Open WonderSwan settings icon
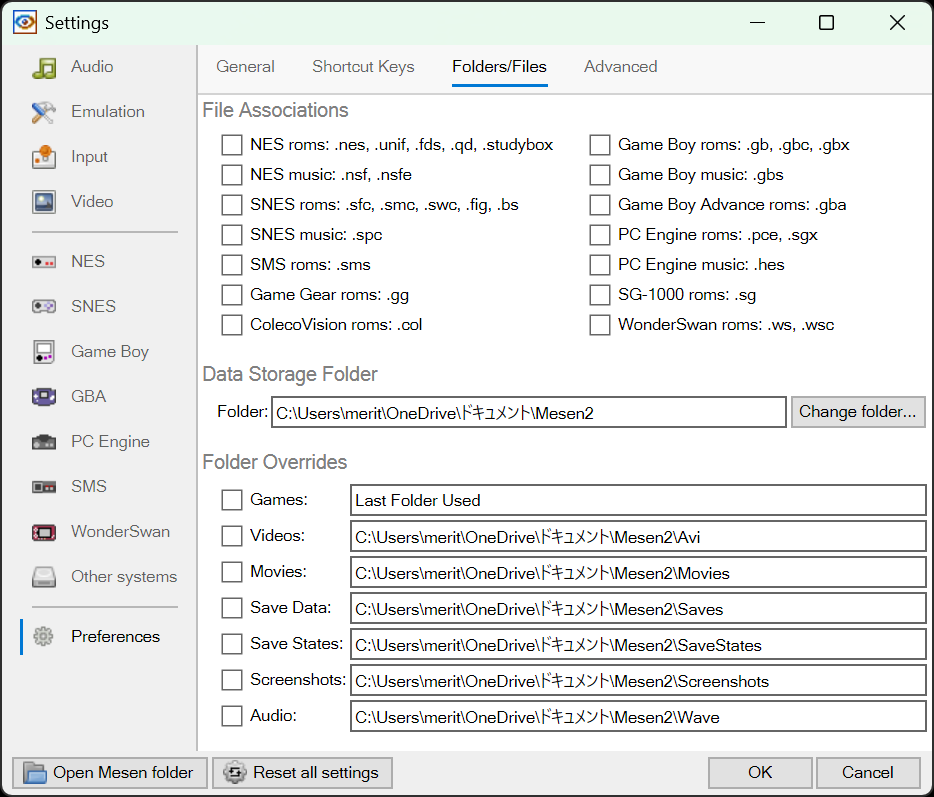Image resolution: width=934 pixels, height=797 pixels. pos(44,532)
